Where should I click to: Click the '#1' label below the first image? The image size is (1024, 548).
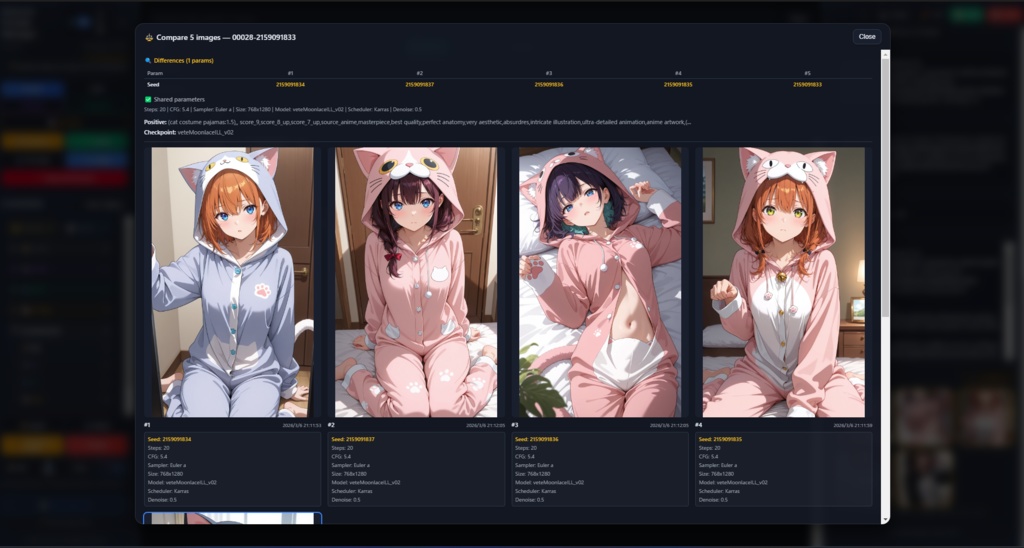coord(147,425)
